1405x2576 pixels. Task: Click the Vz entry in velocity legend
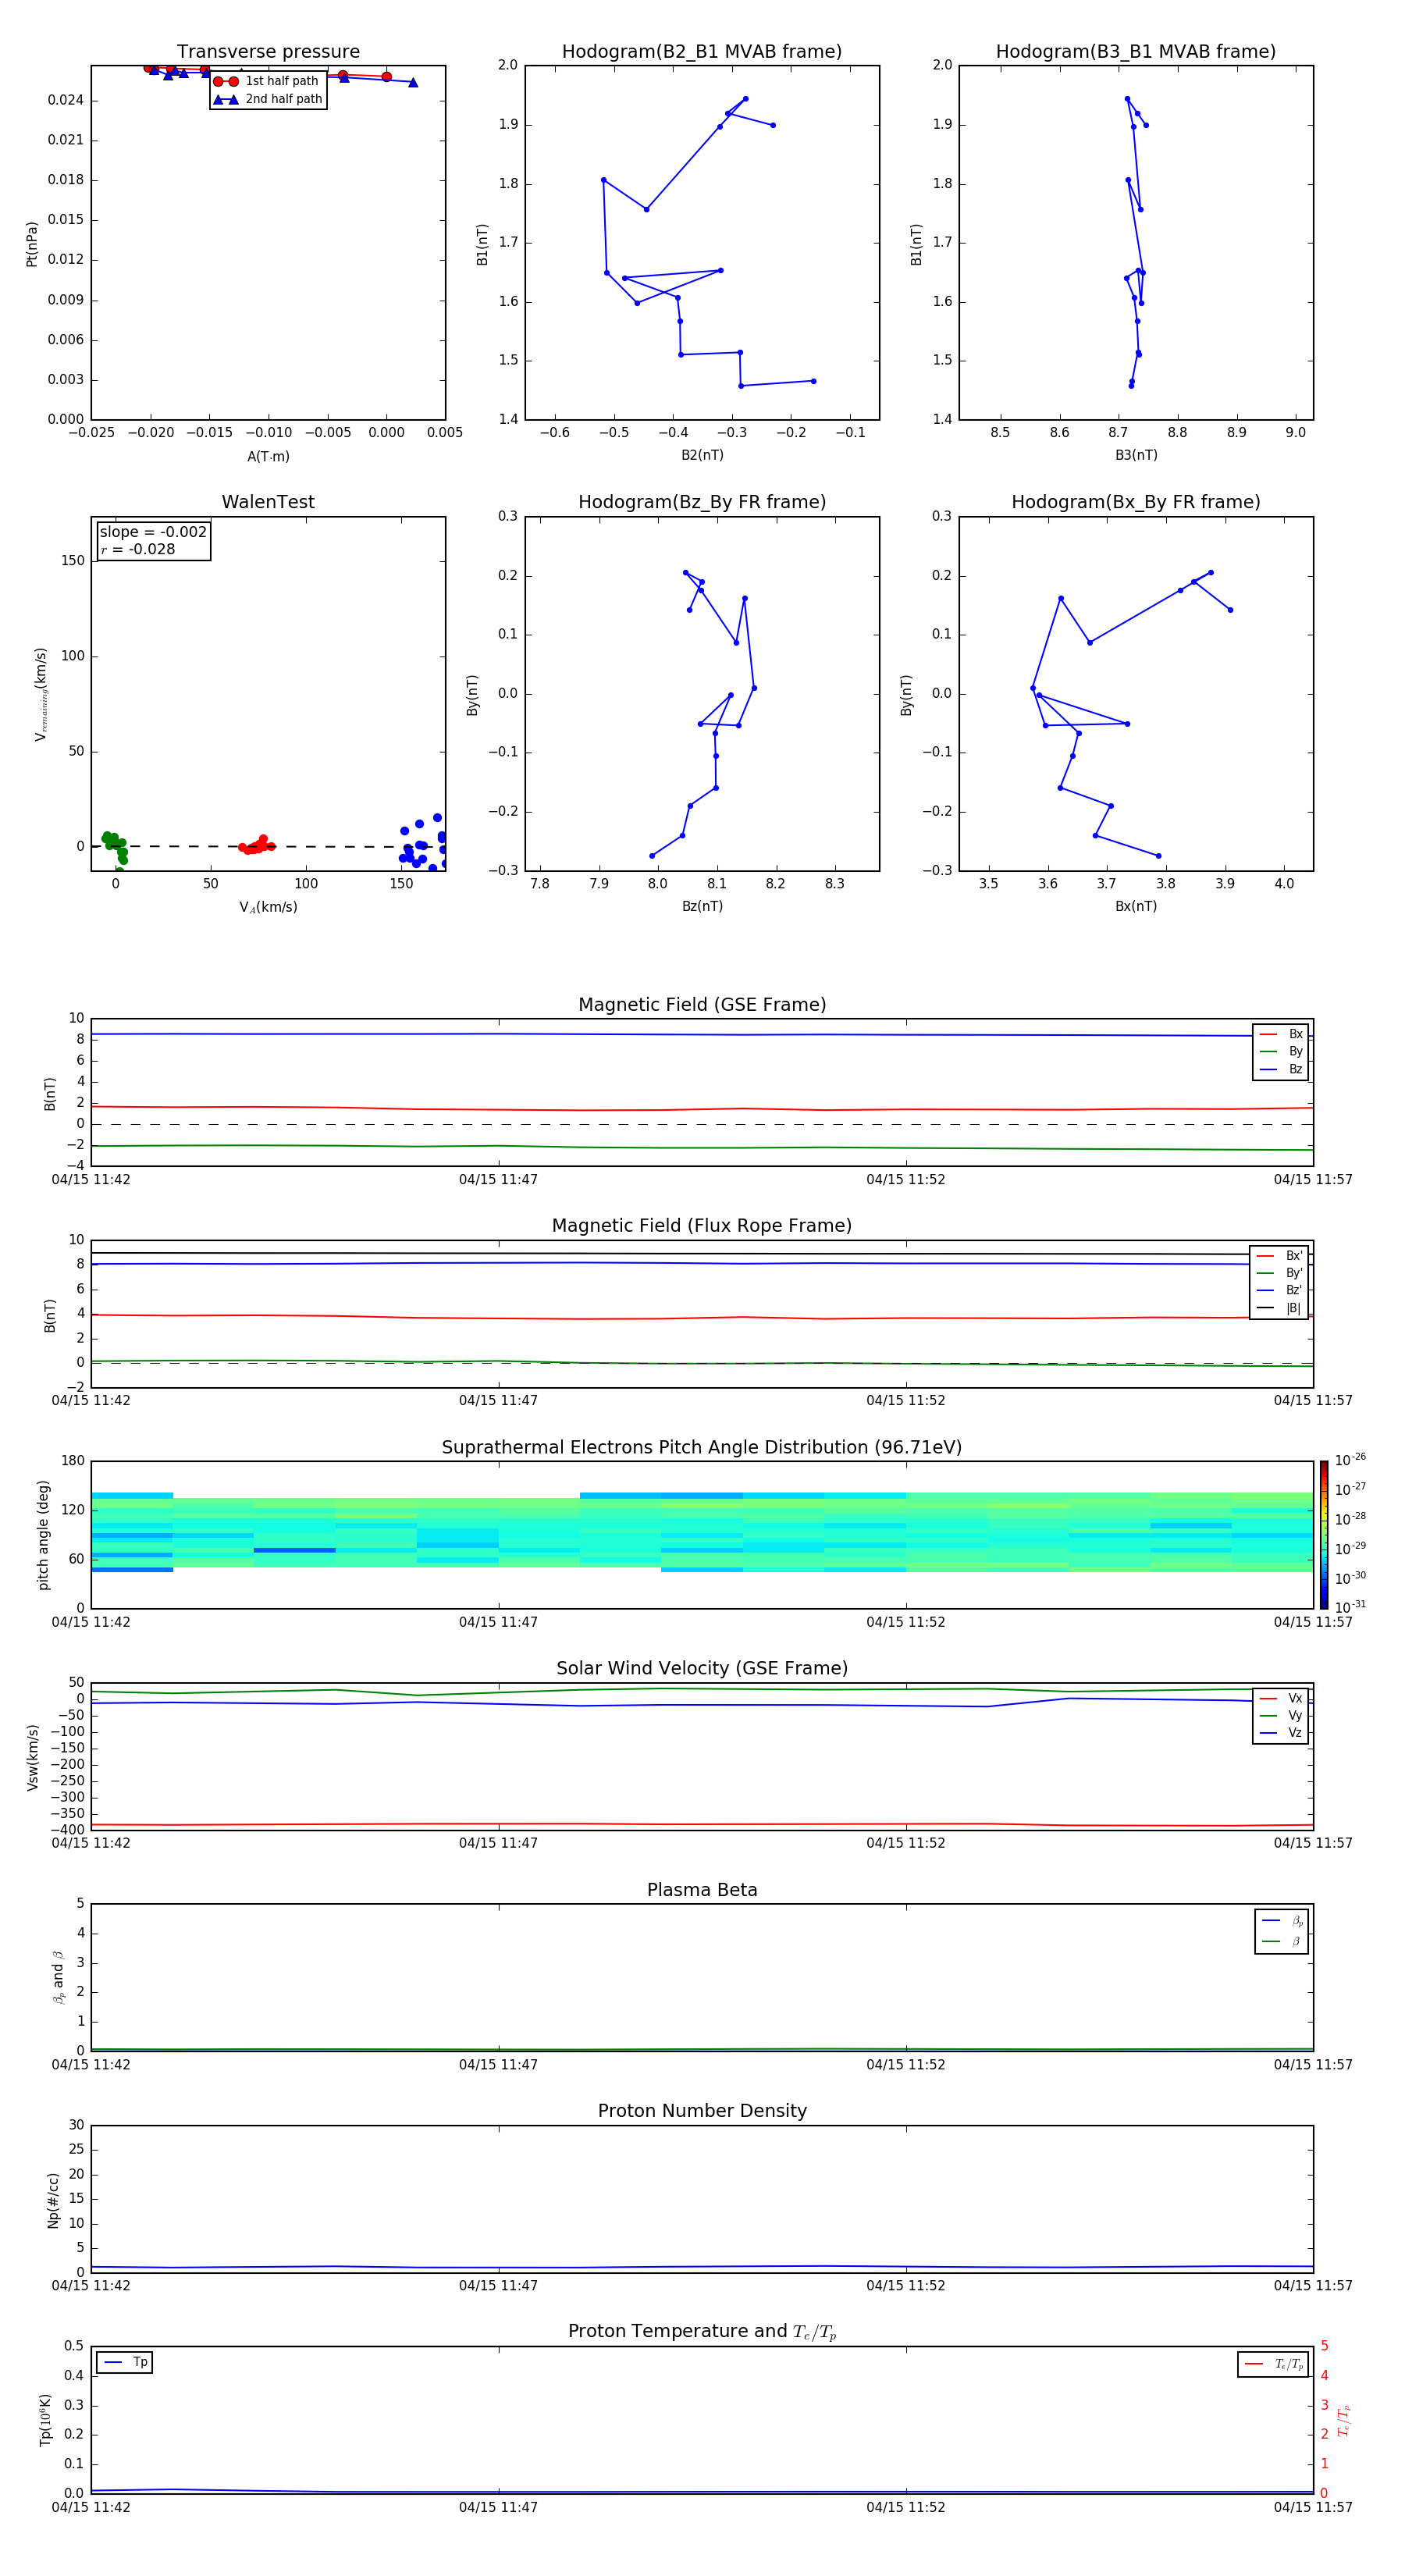pyautogui.click(x=1281, y=1733)
